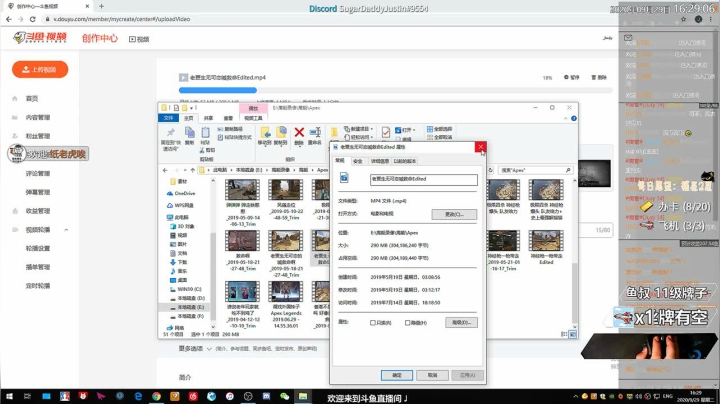Image resolution: width=720 pixels, height=404 pixels.
Task: Click the Rename icon in Explorer ribbon
Action: [x=315, y=133]
